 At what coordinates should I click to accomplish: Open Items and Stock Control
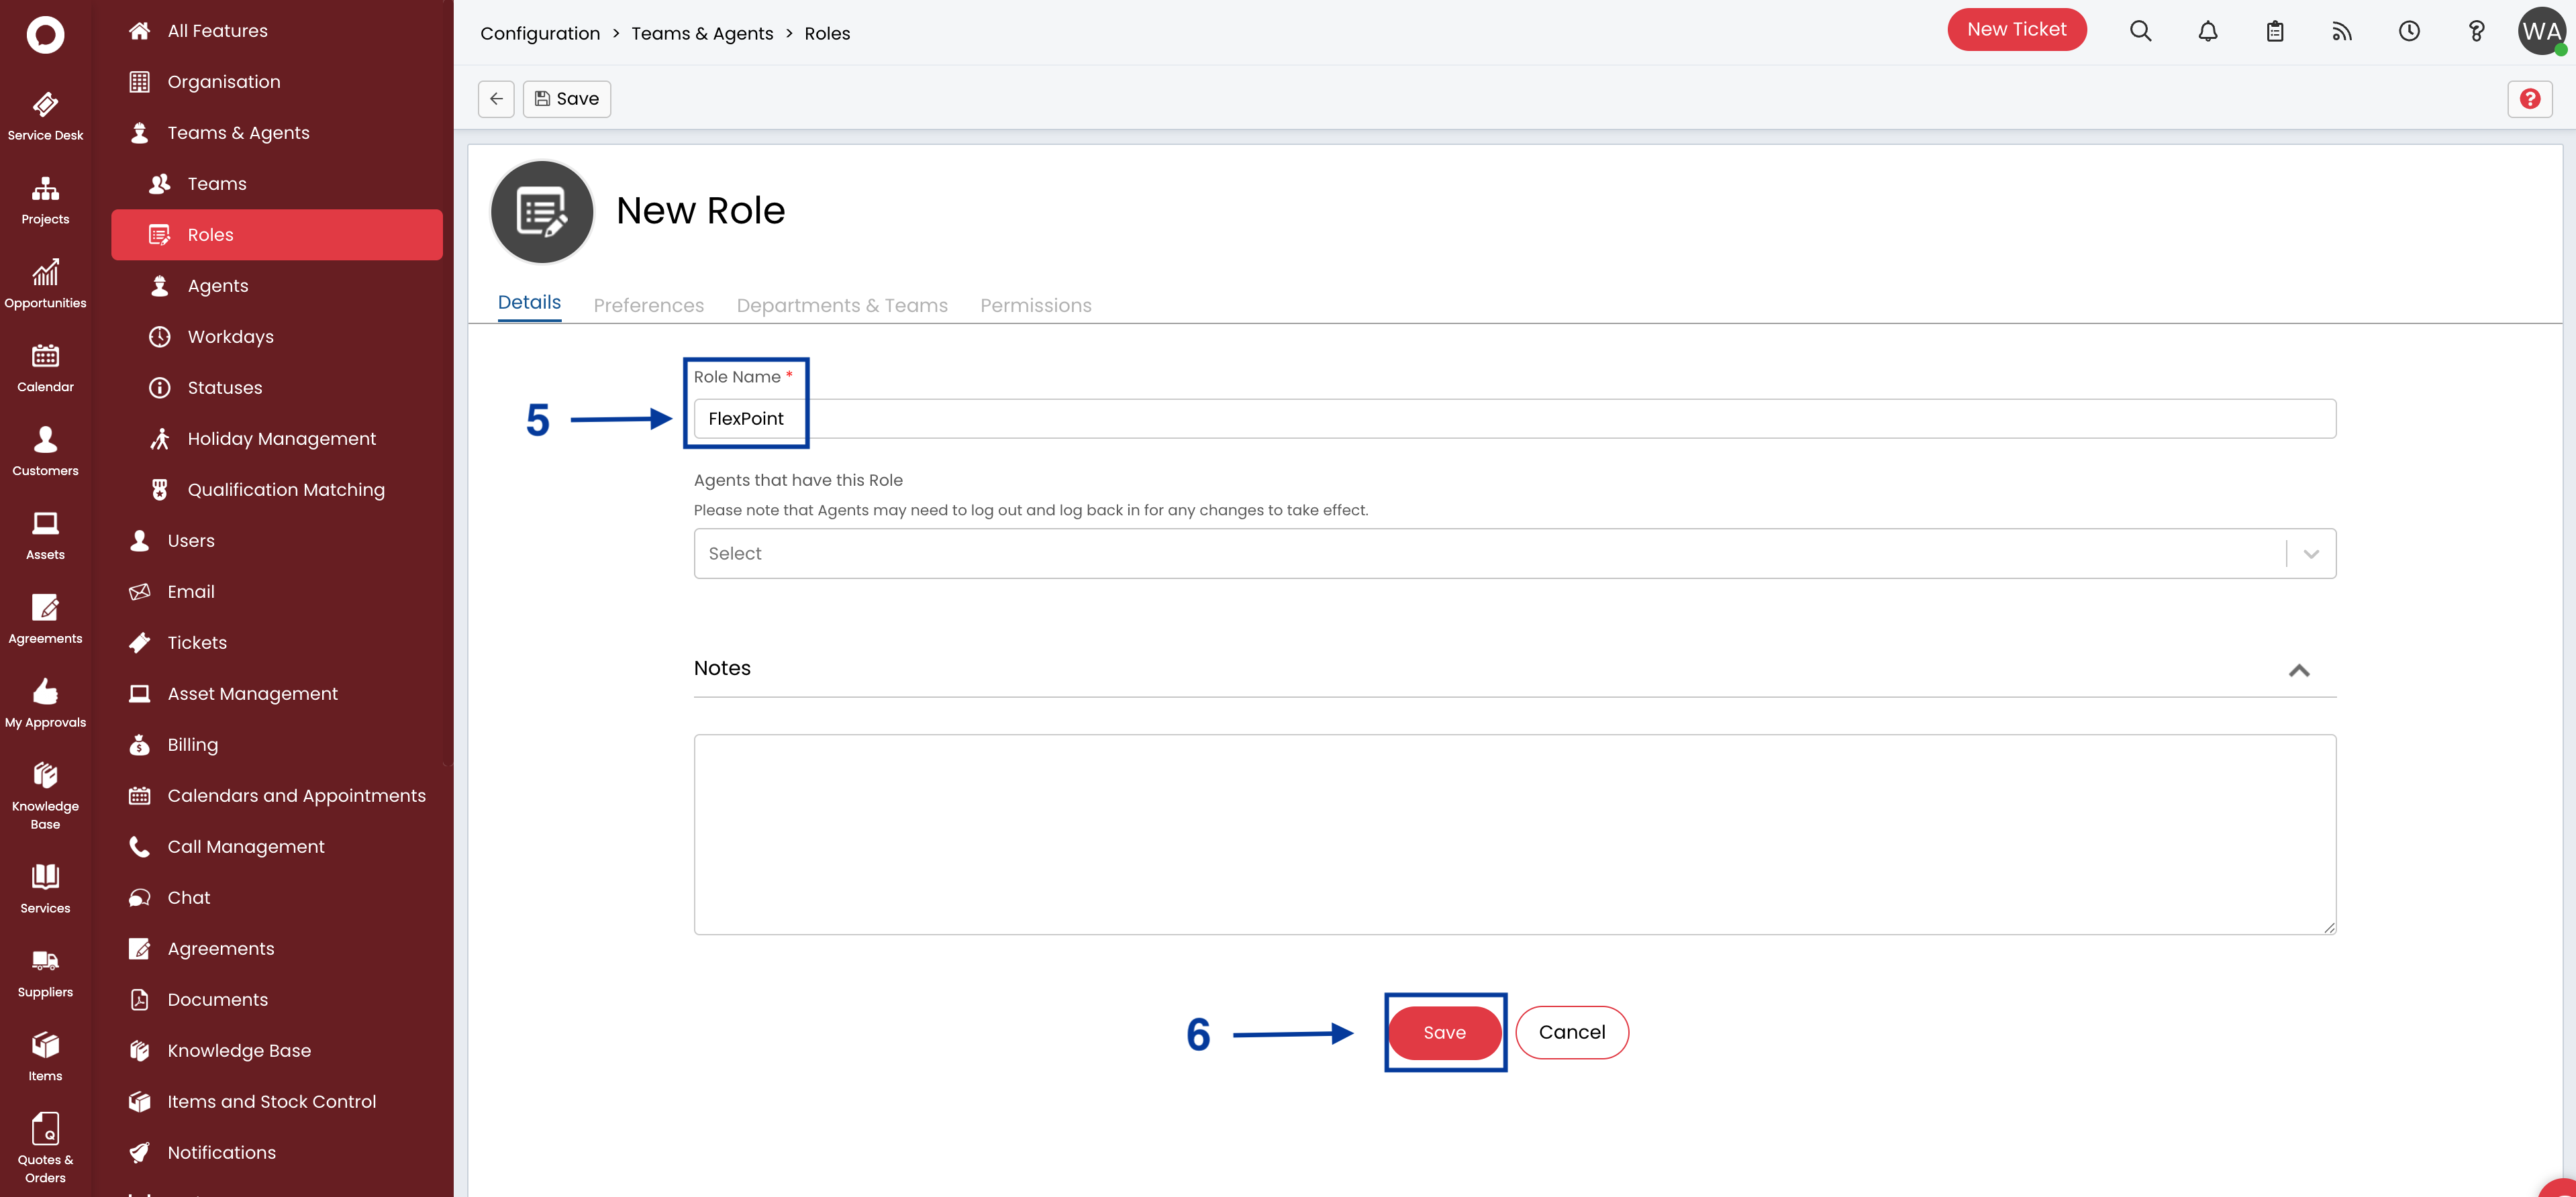[276, 1102]
